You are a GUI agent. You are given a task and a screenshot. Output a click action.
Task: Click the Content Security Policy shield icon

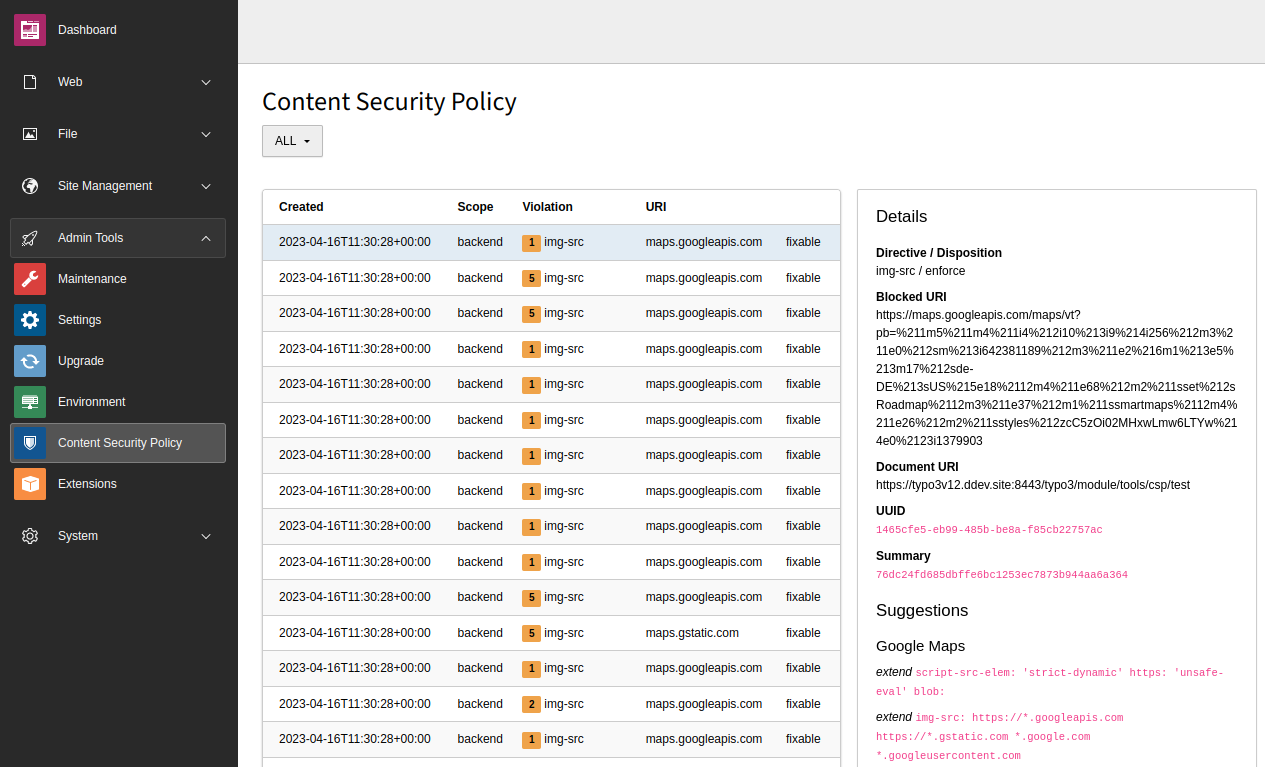pos(30,443)
